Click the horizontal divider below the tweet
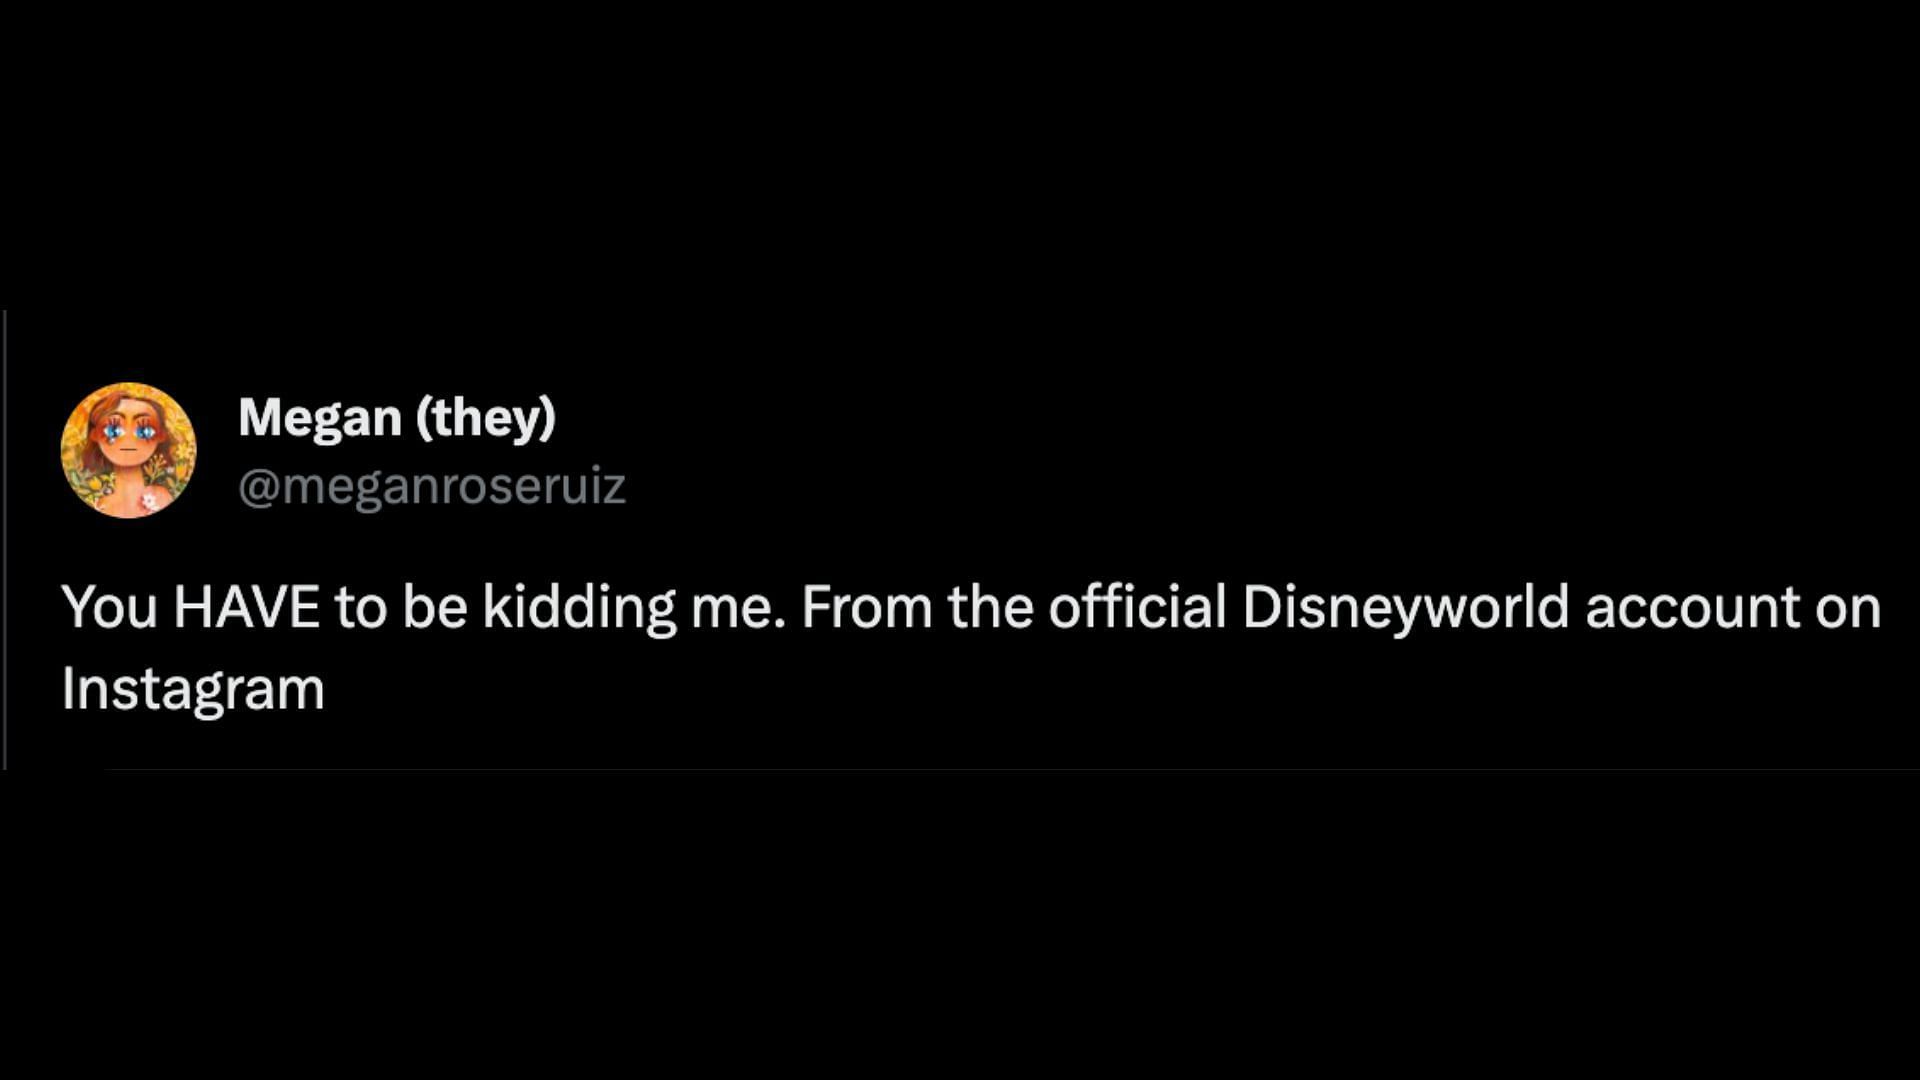1920x1080 pixels. coord(1010,769)
